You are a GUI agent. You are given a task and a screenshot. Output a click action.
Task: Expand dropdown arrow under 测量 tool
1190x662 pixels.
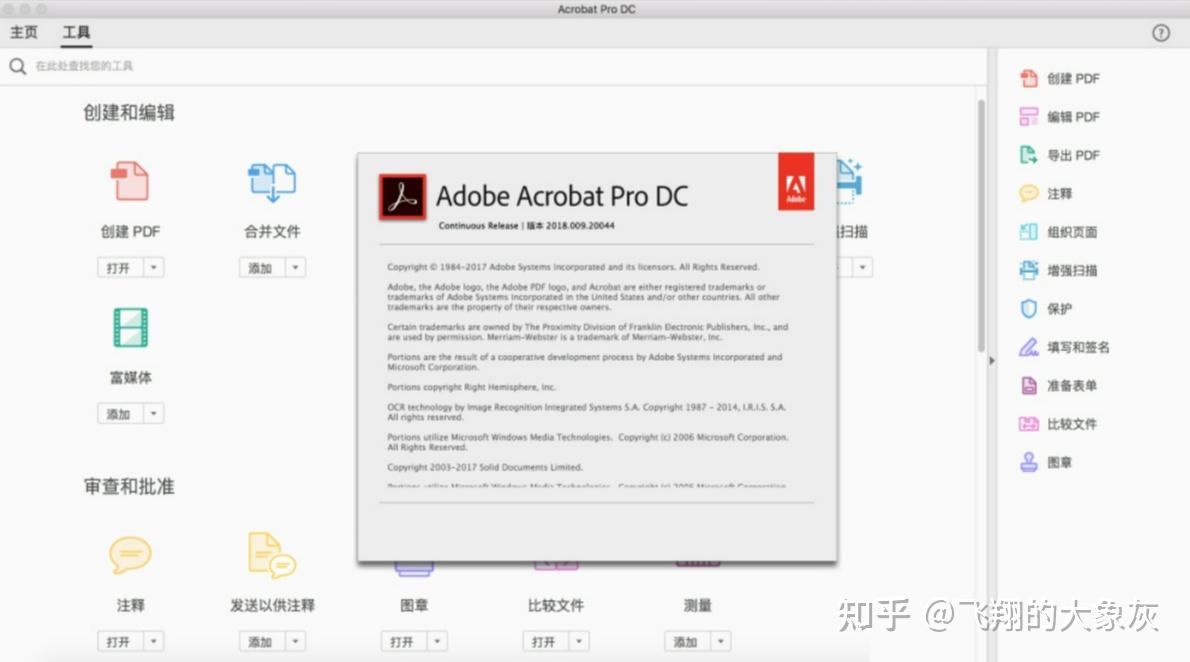click(721, 642)
